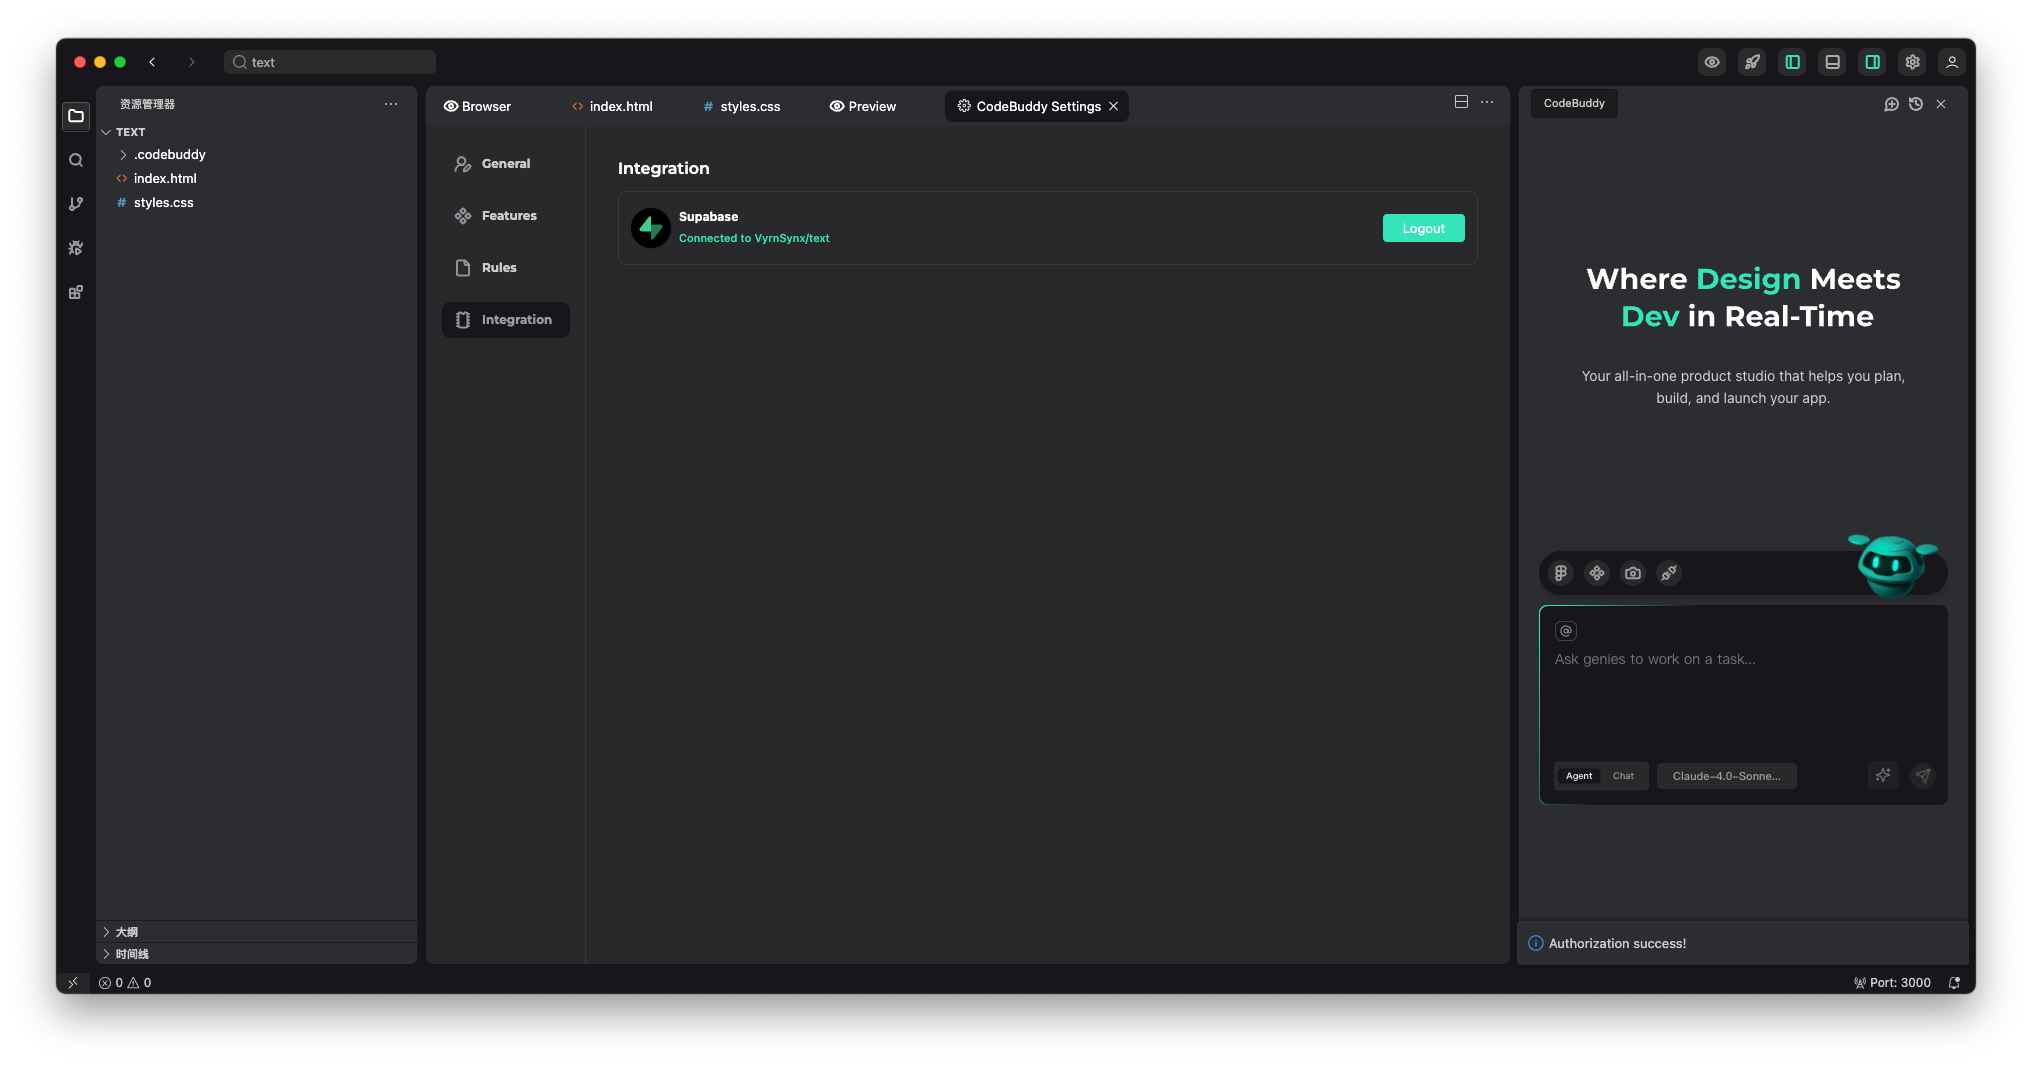Image resolution: width=2032 pixels, height=1068 pixels.
Task: Toggle the right sidebar layout icon
Action: (1872, 62)
